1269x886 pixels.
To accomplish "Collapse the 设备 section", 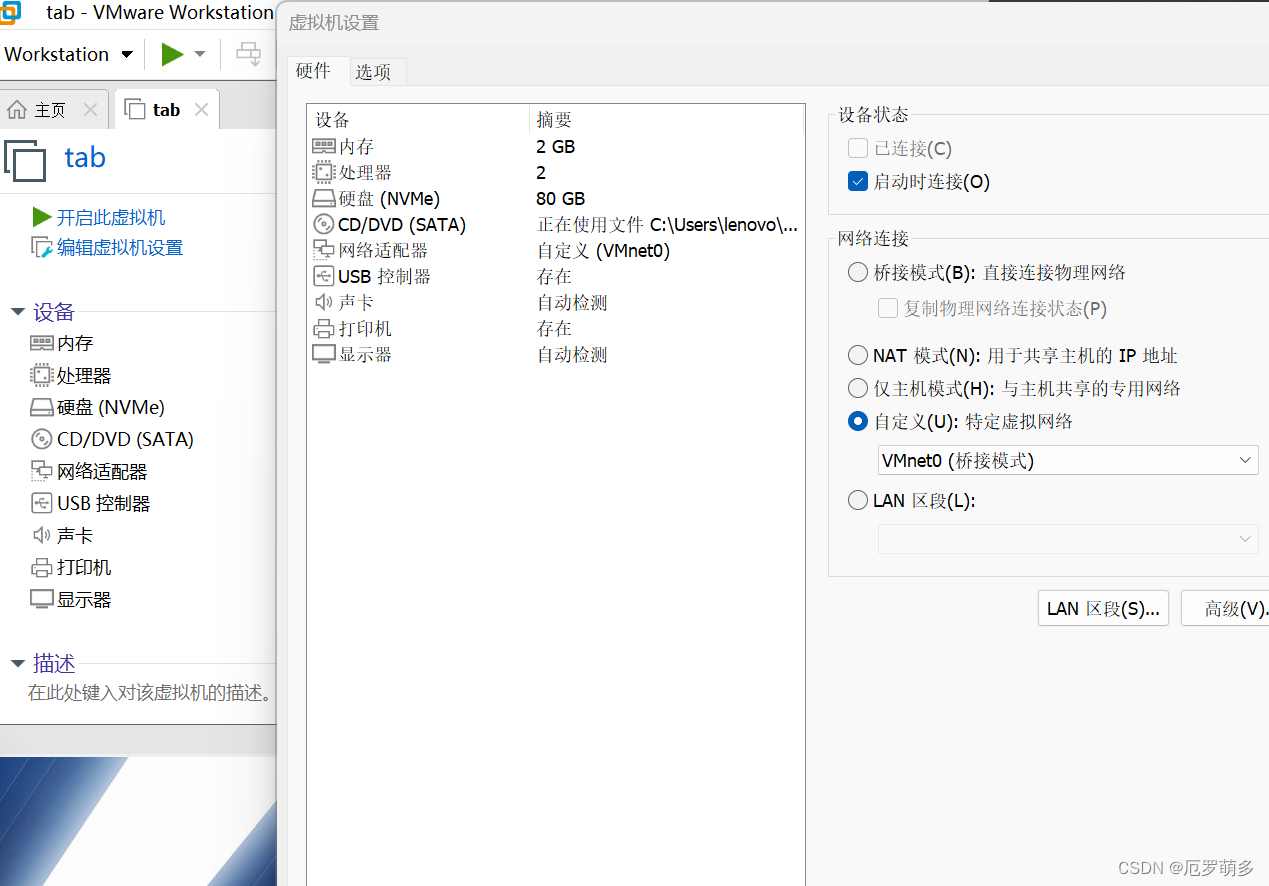I will pos(17,312).
